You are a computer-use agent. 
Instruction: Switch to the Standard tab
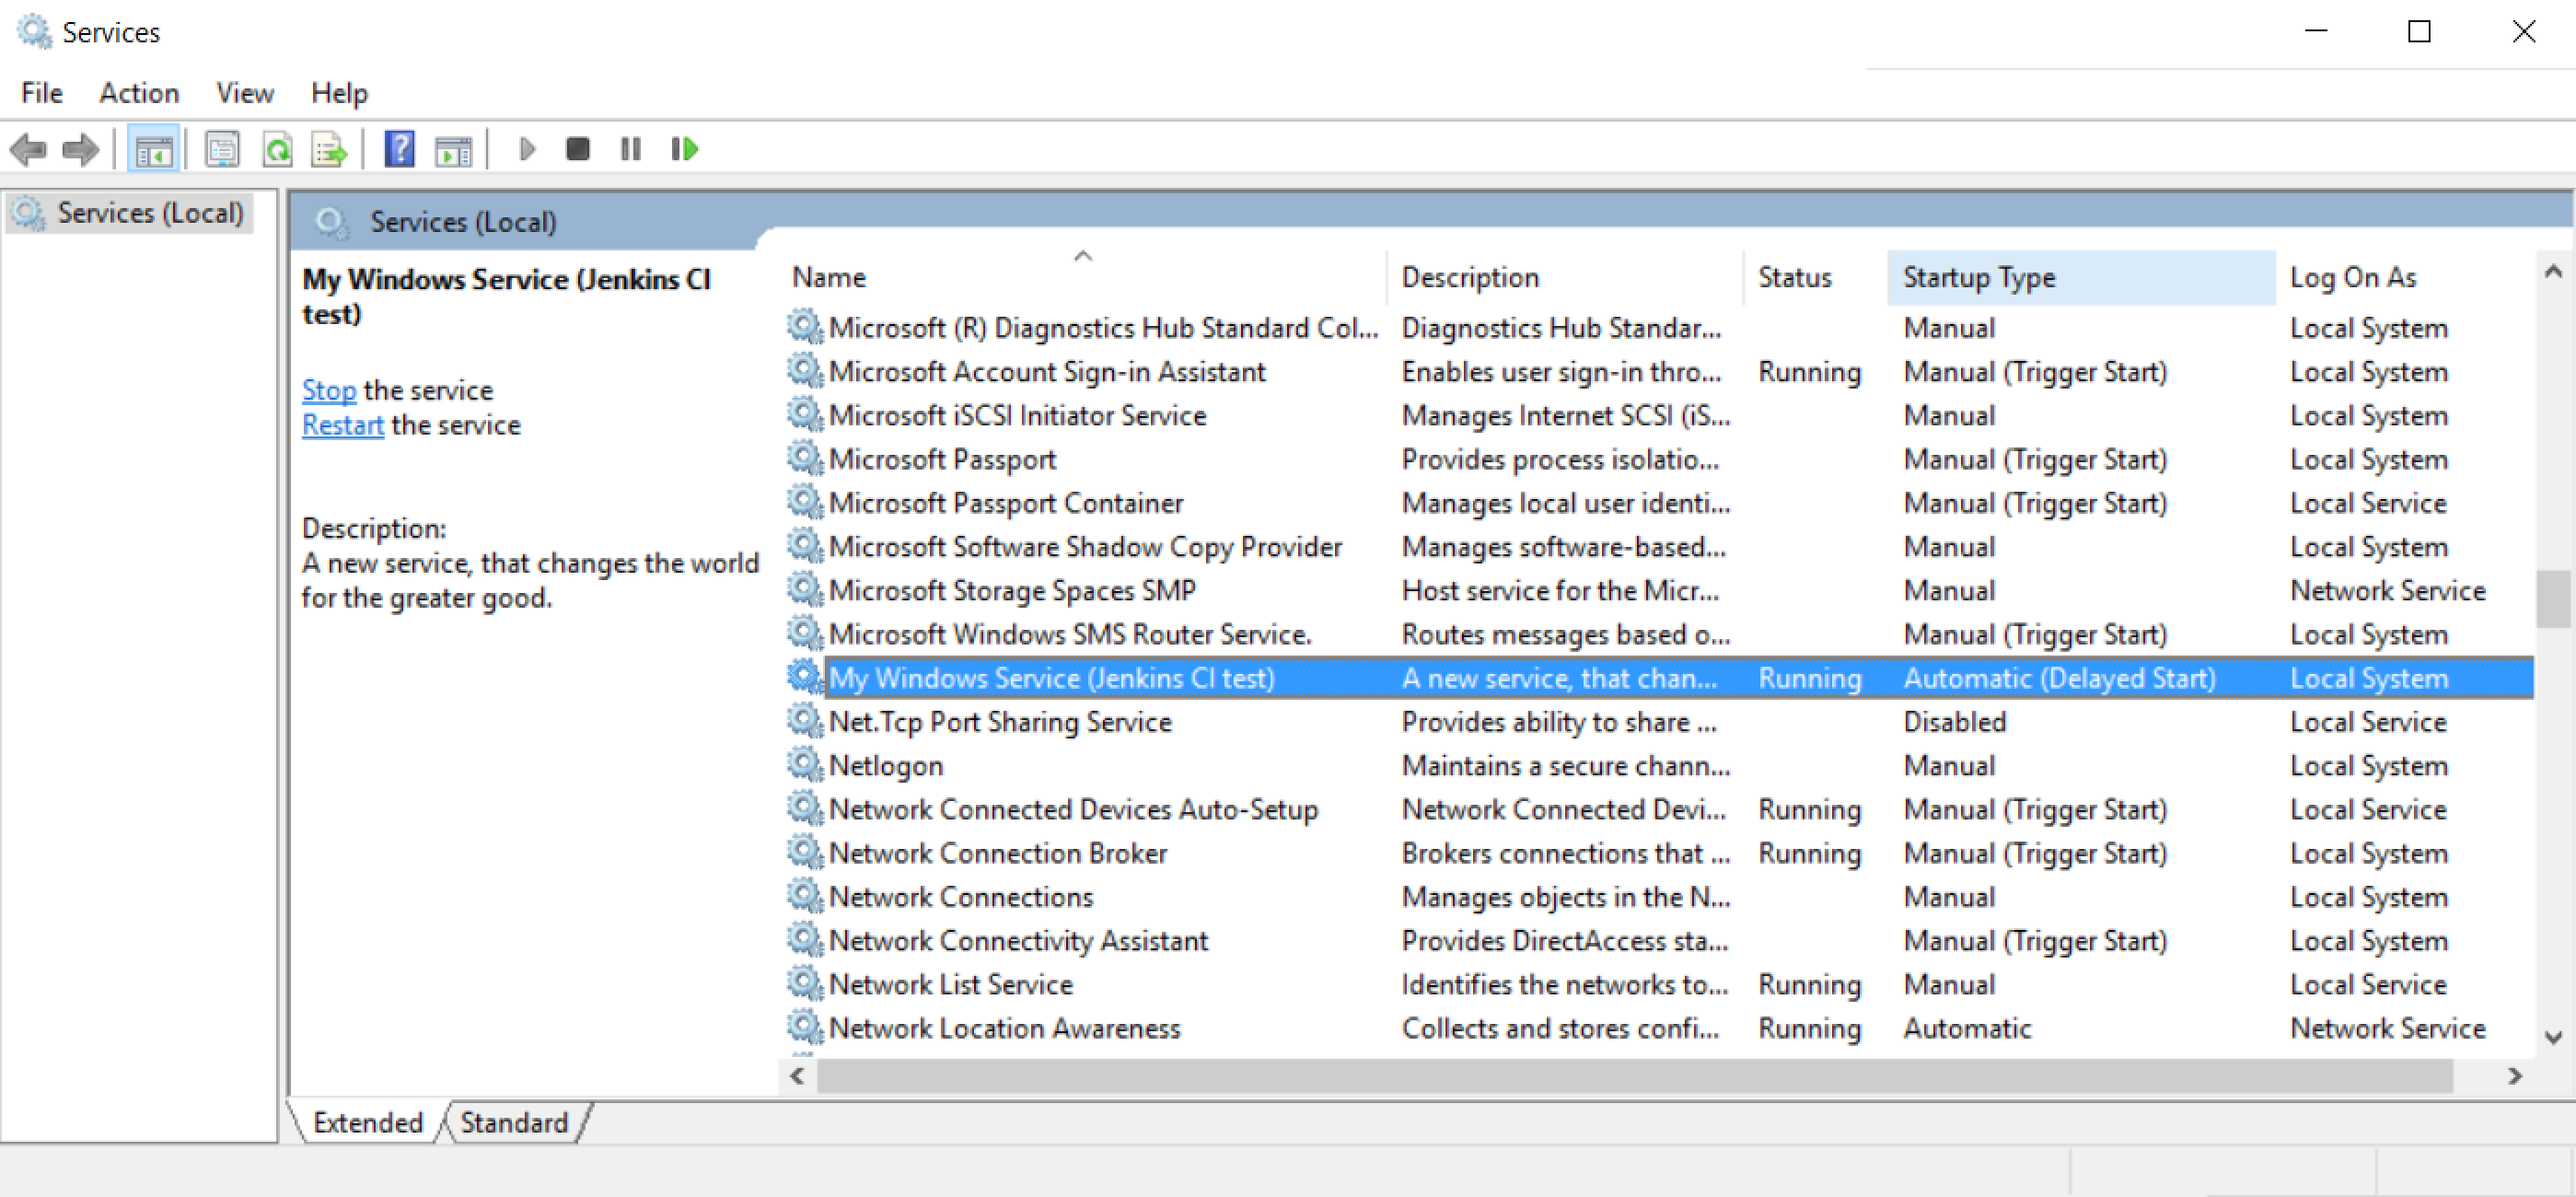click(x=514, y=1122)
